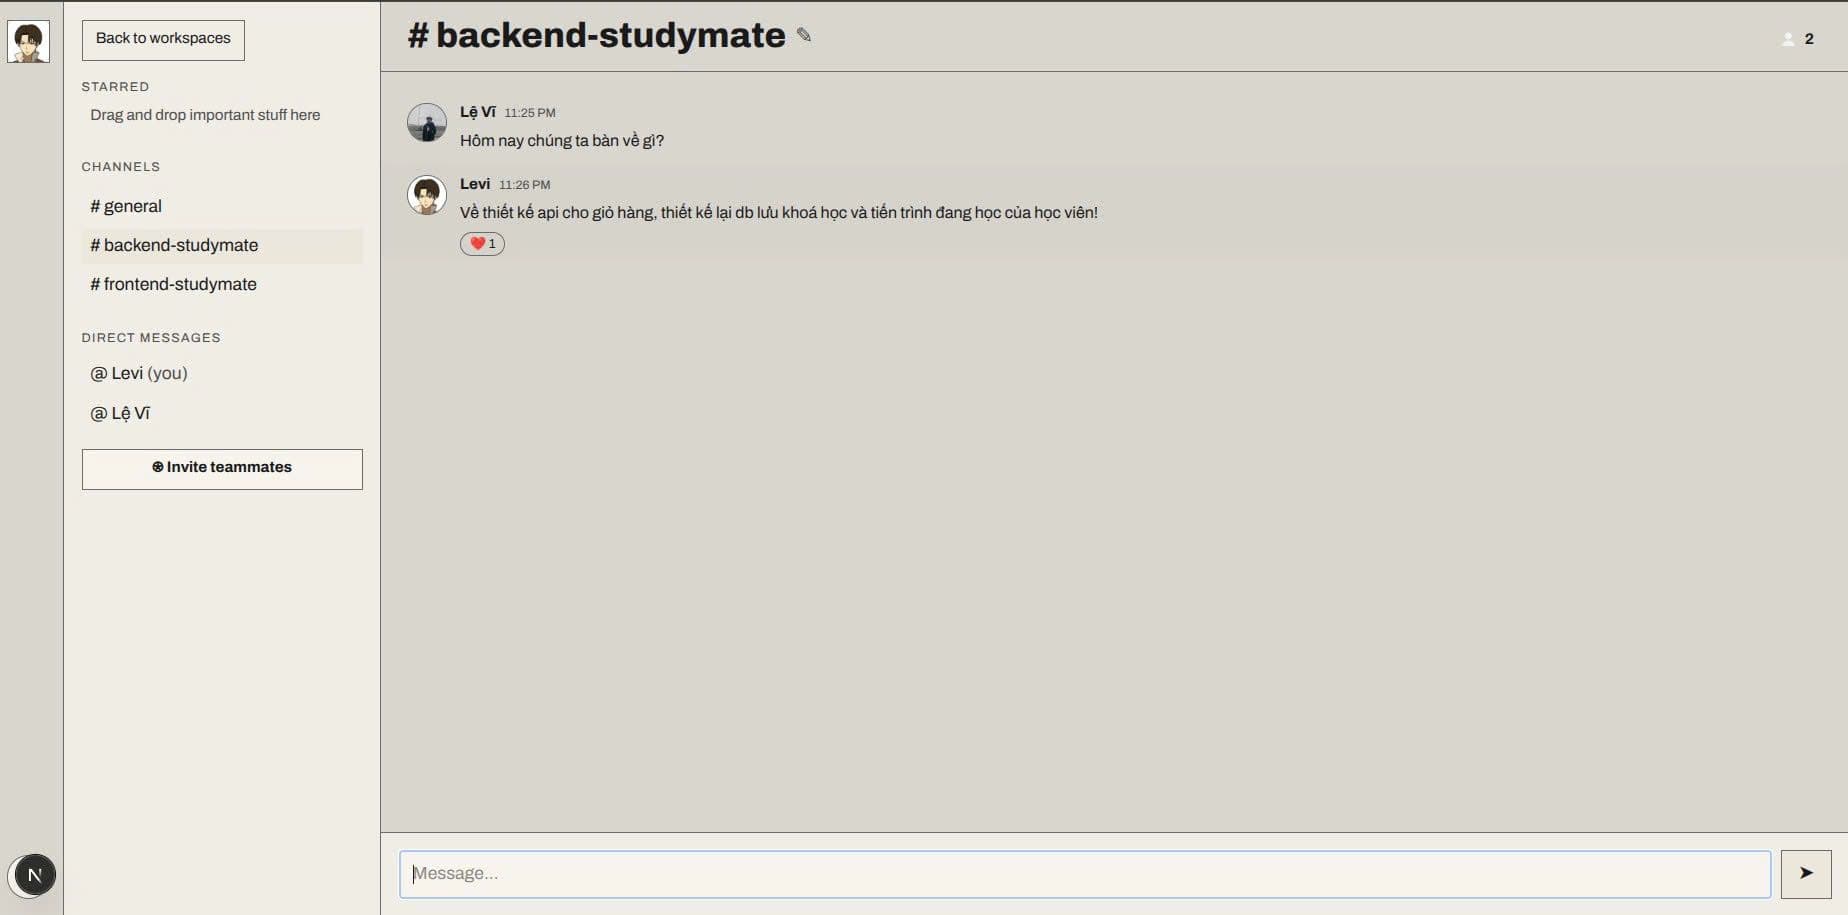Click the CHANNELS section label
The height and width of the screenshot is (915, 1848).
coord(121,167)
